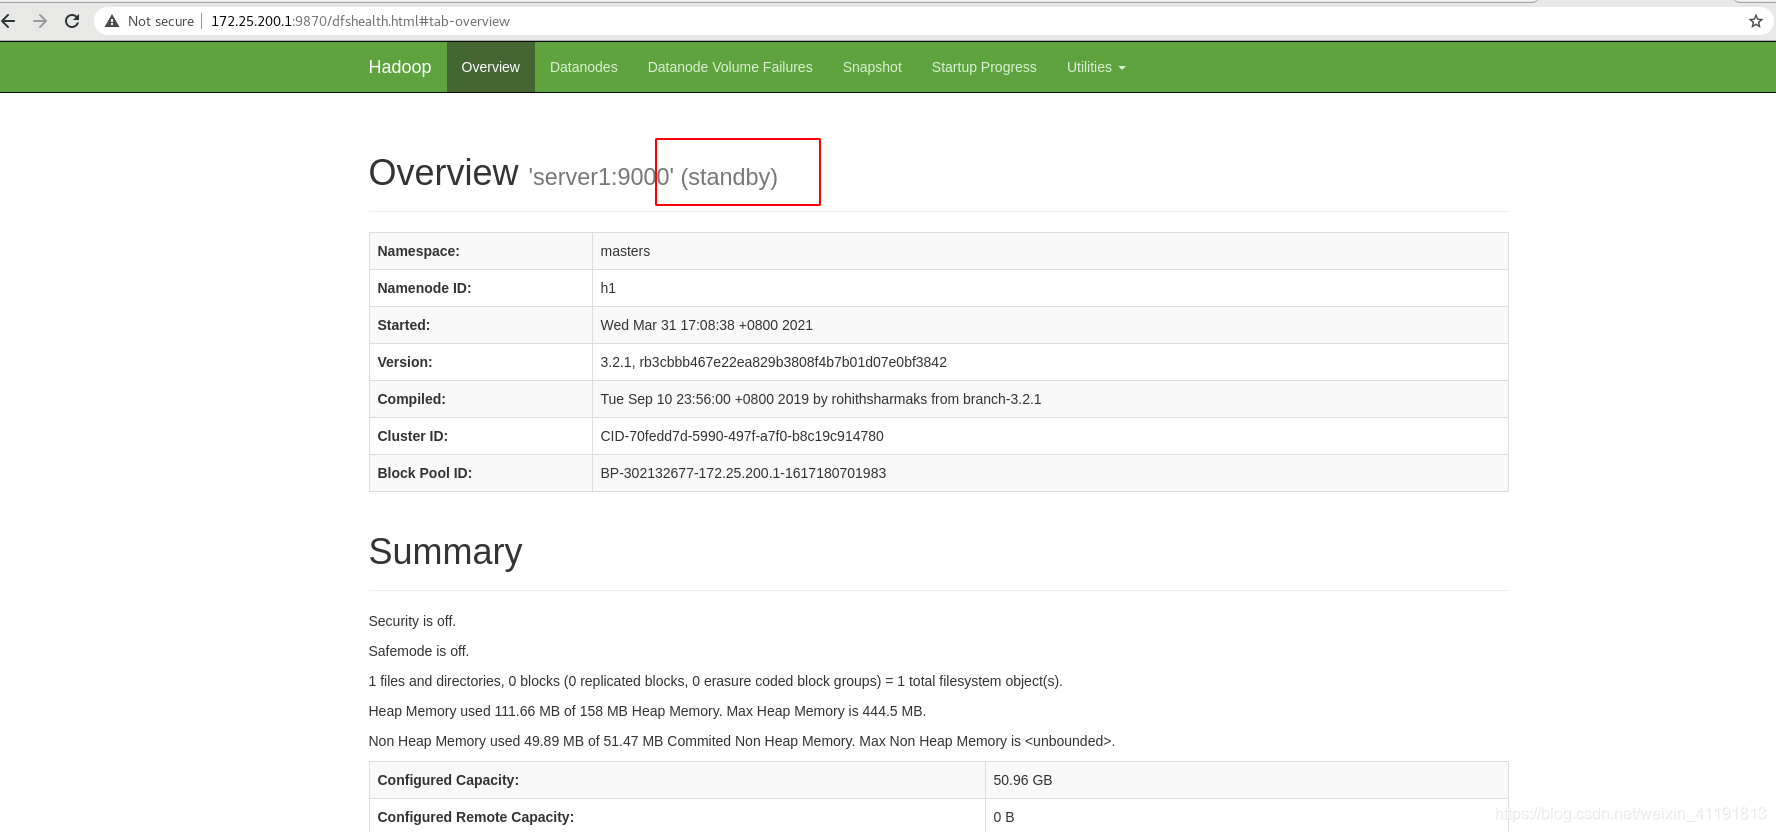
Task: Click the Block Pool ID: label
Action: [425, 473]
